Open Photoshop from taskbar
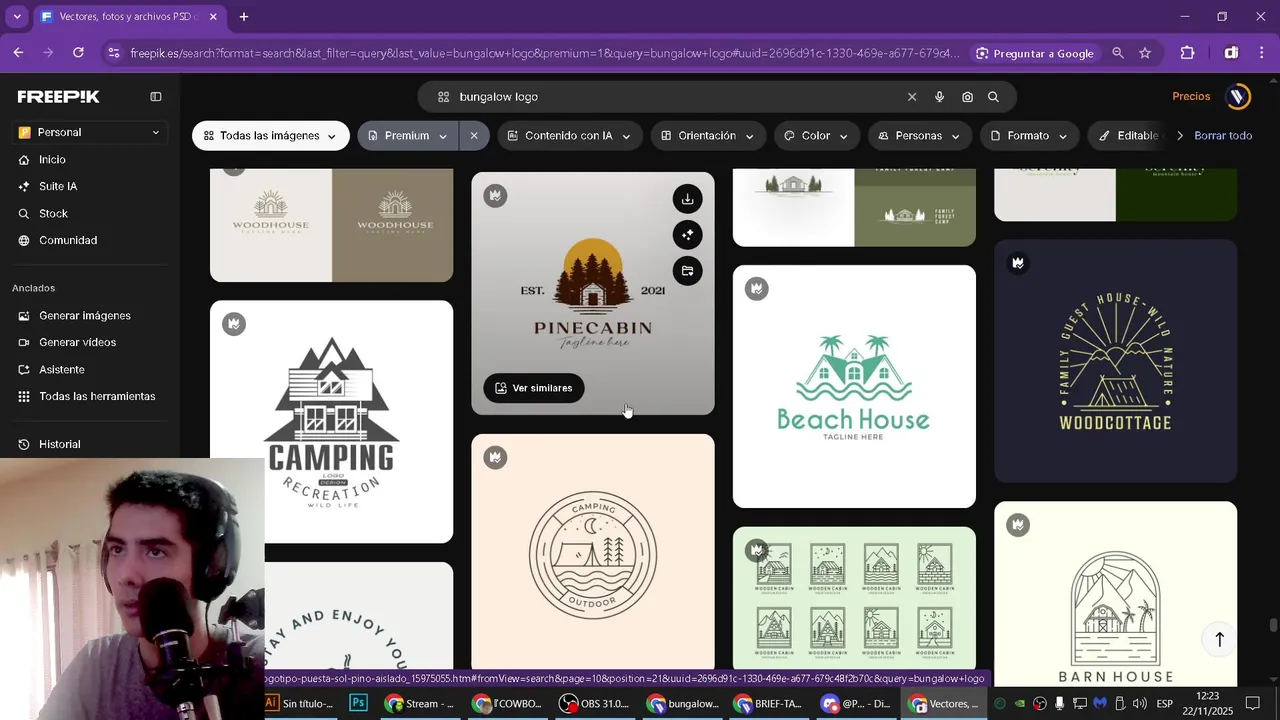Viewport: 1280px width, 720px height. pos(358,703)
